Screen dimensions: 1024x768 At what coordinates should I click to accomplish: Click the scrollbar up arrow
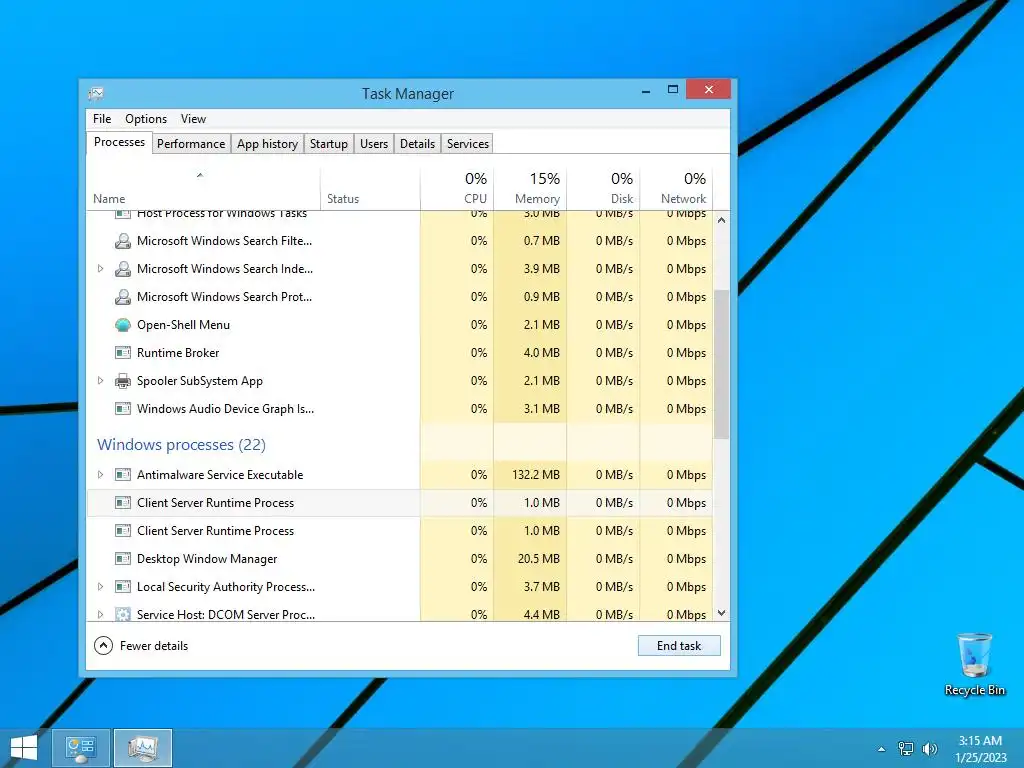click(x=721, y=220)
